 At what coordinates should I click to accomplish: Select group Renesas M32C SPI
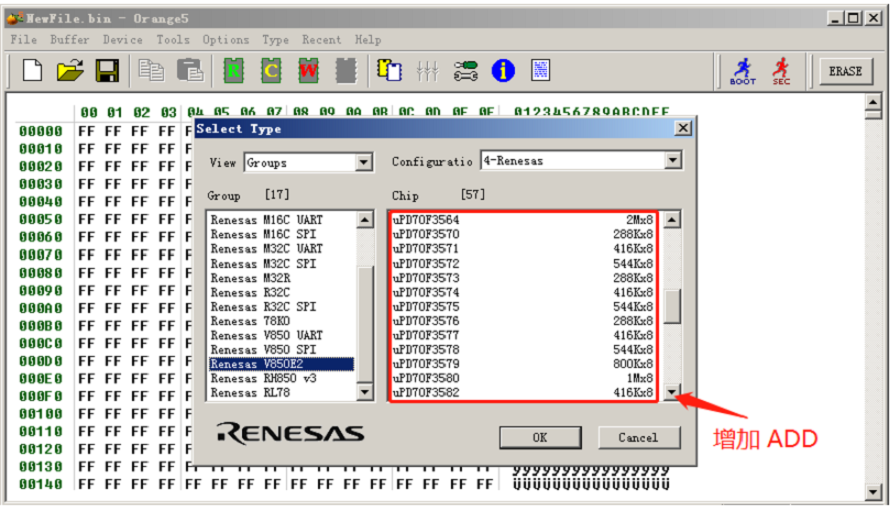(281, 263)
